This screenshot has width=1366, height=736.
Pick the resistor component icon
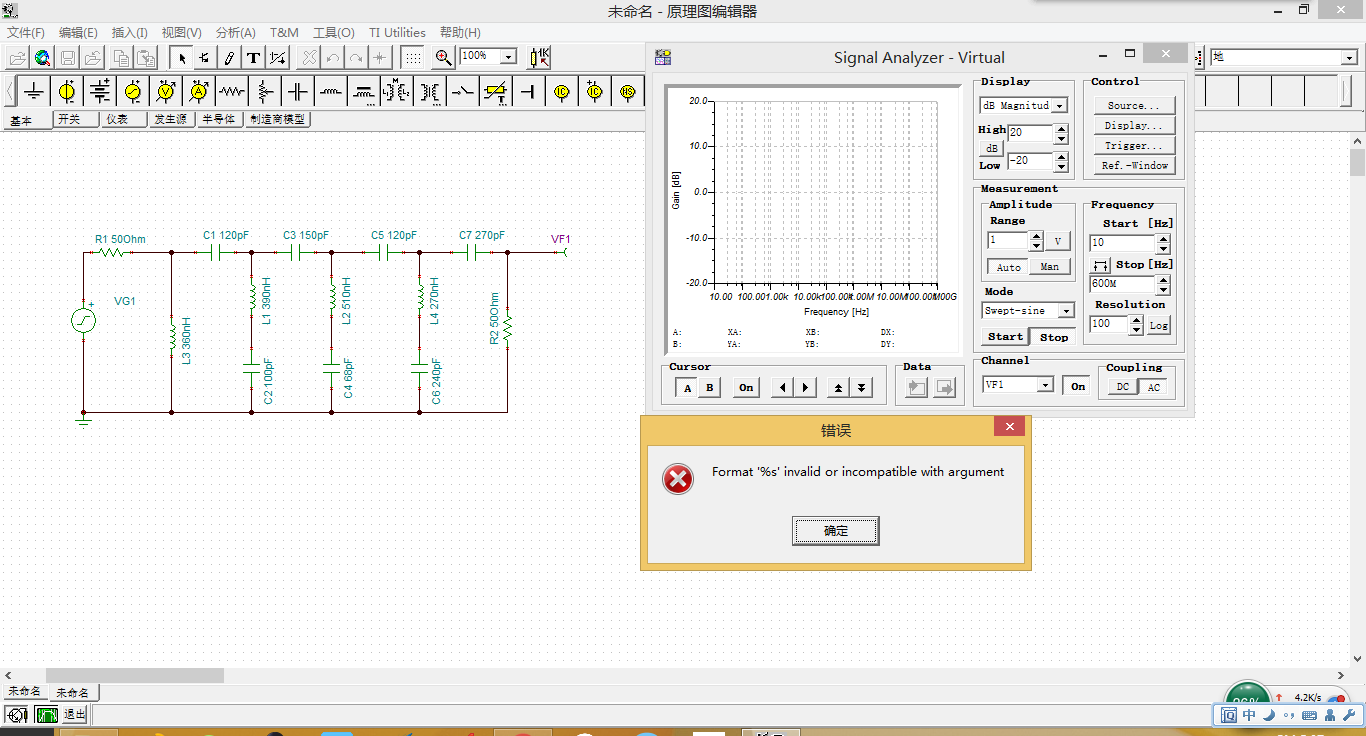232,92
